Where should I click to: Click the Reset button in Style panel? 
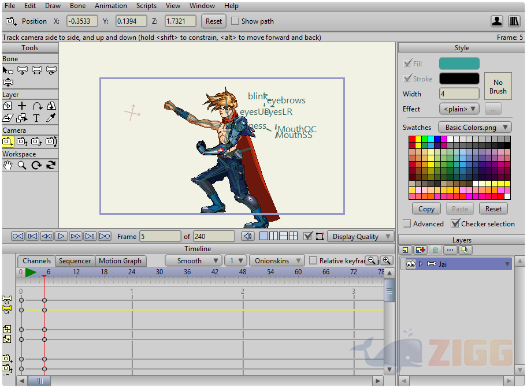click(x=493, y=209)
